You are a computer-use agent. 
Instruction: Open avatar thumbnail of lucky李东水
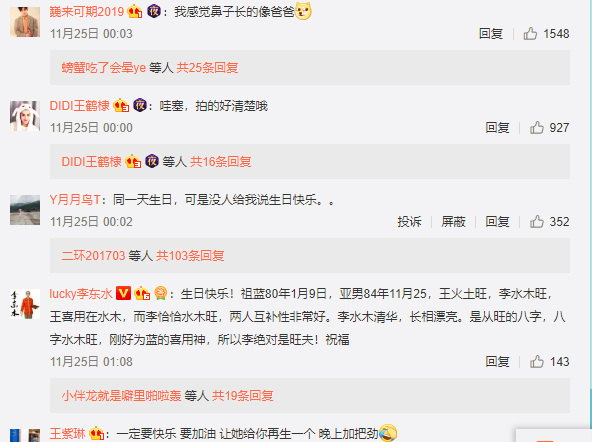(x=25, y=304)
